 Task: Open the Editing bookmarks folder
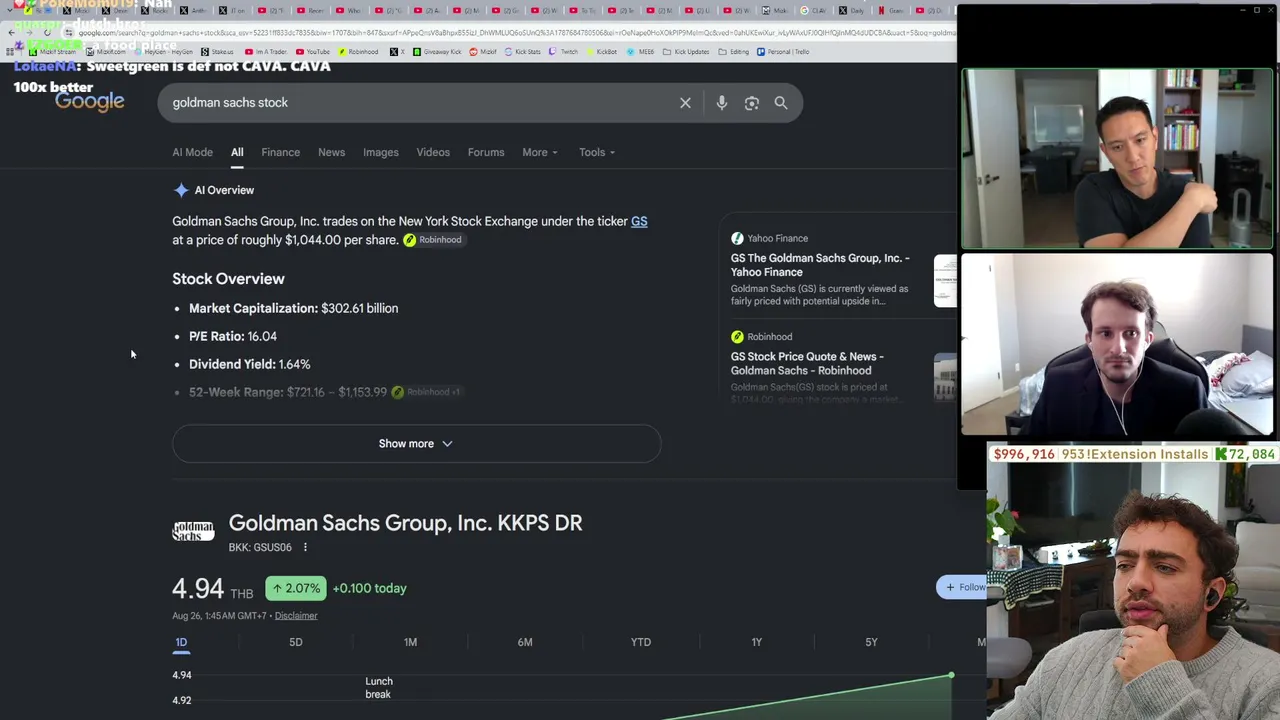(734, 52)
